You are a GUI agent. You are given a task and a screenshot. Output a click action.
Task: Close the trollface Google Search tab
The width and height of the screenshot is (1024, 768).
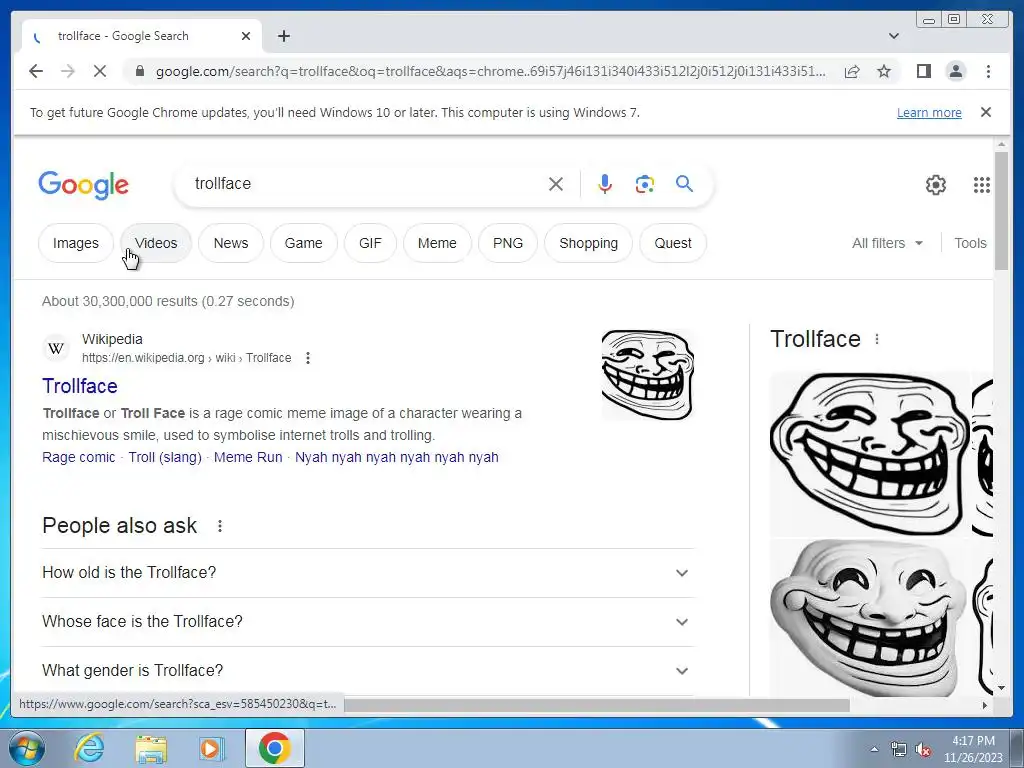tap(246, 36)
